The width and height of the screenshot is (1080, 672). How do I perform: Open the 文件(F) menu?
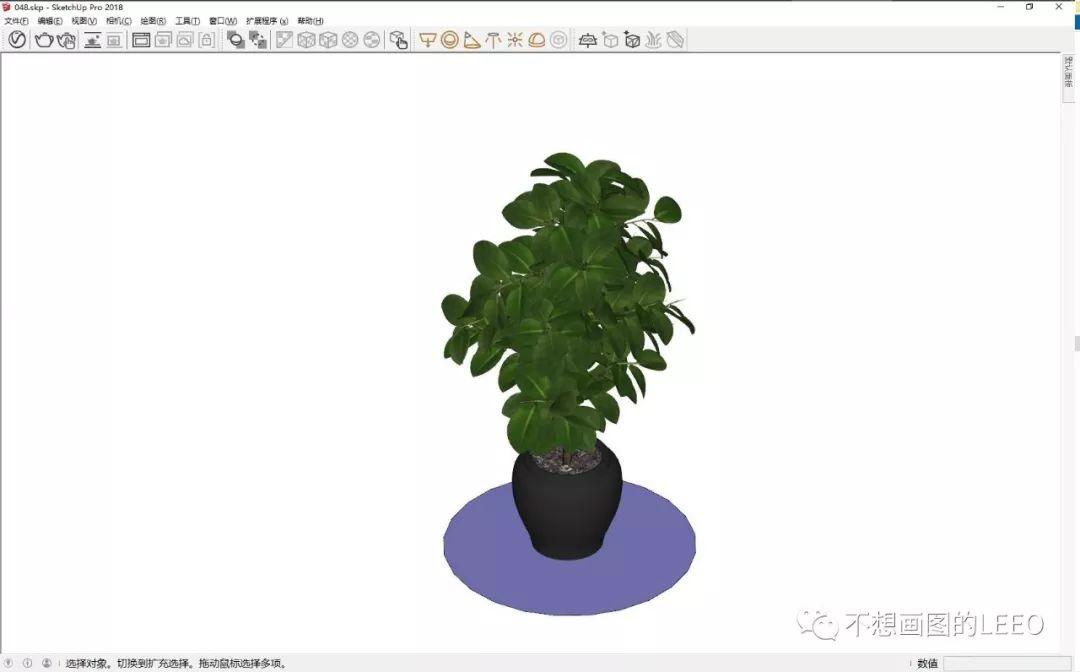[17, 21]
